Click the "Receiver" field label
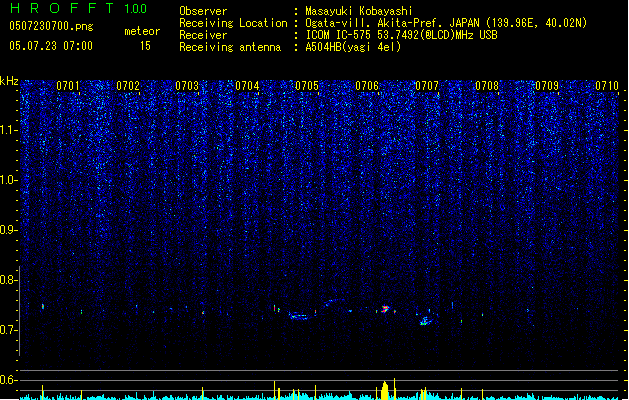 pyautogui.click(x=203, y=35)
